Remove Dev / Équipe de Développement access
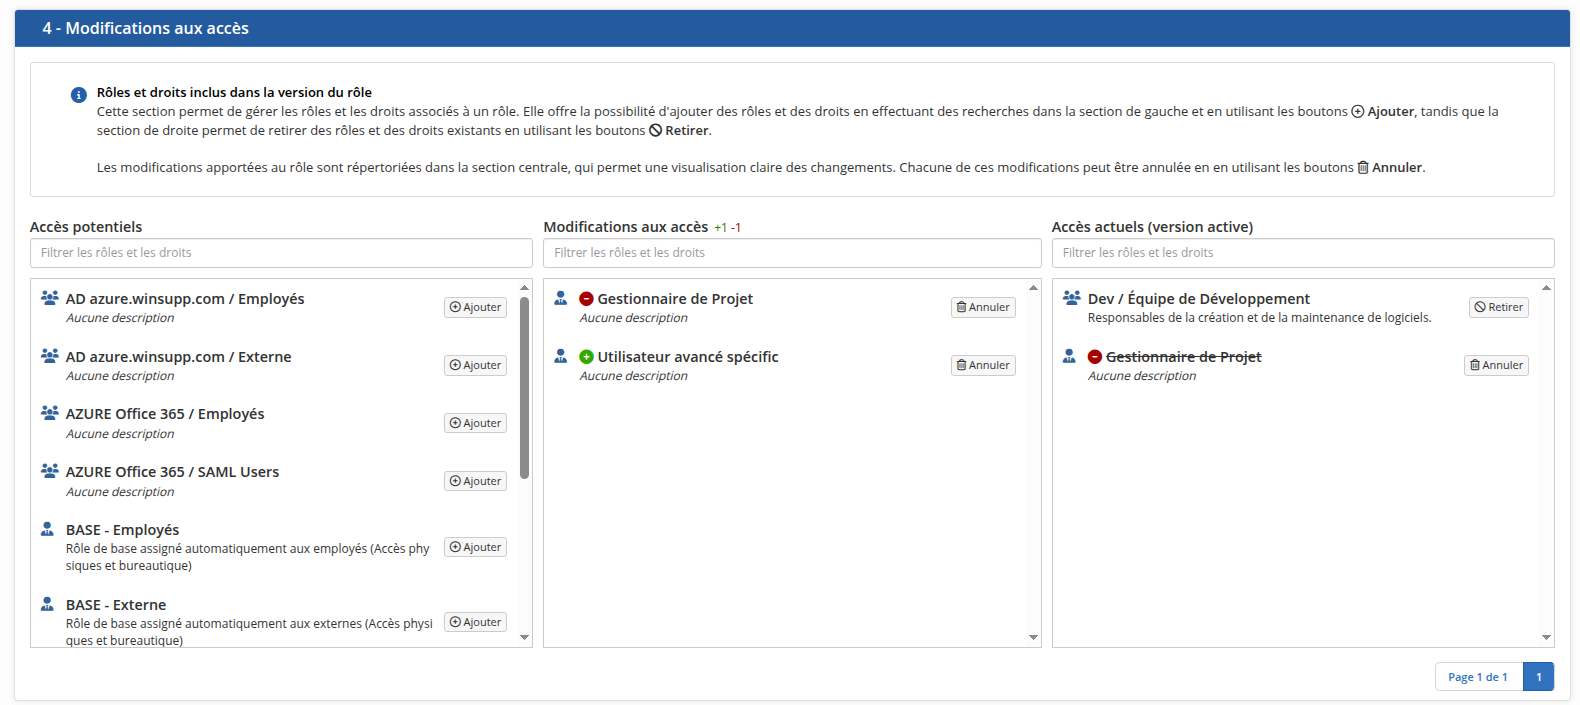Viewport: 1580px width, 705px height. click(x=1498, y=308)
